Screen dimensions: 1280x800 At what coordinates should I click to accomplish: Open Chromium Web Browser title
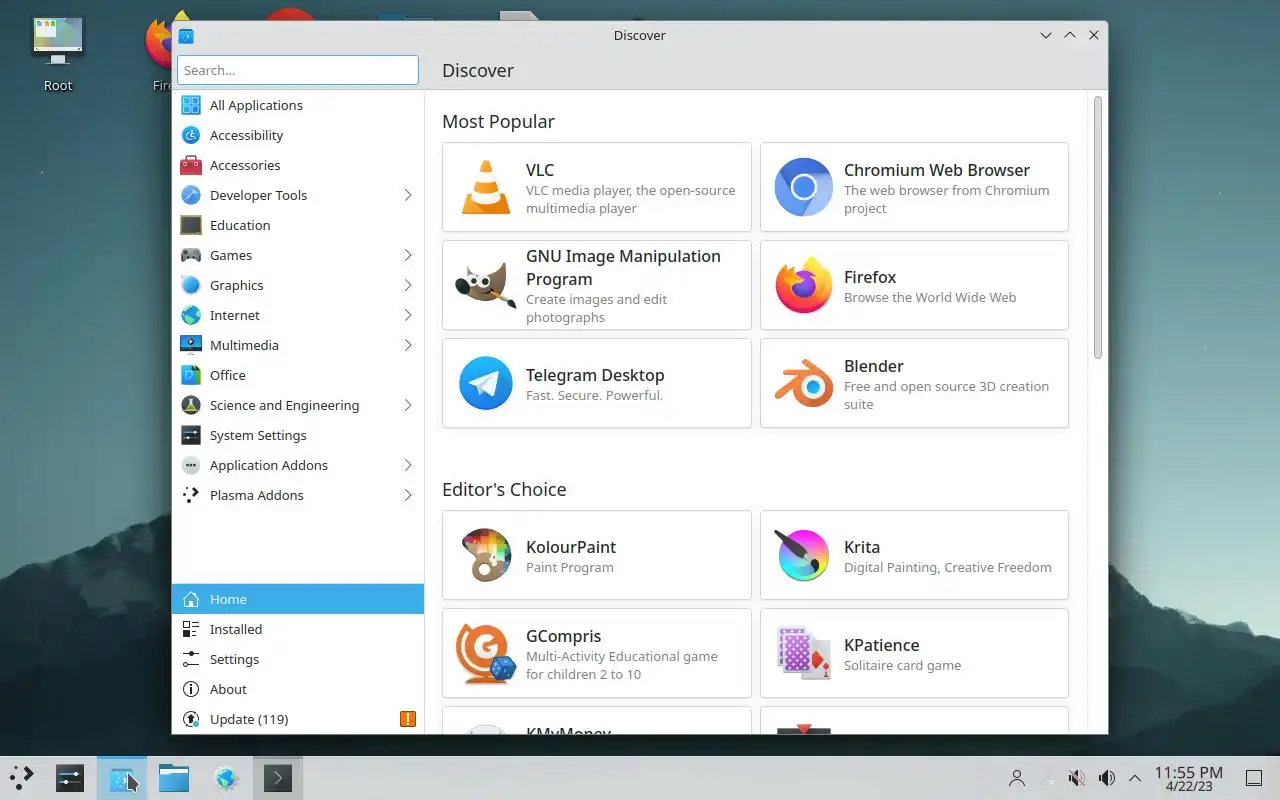[x=936, y=170]
